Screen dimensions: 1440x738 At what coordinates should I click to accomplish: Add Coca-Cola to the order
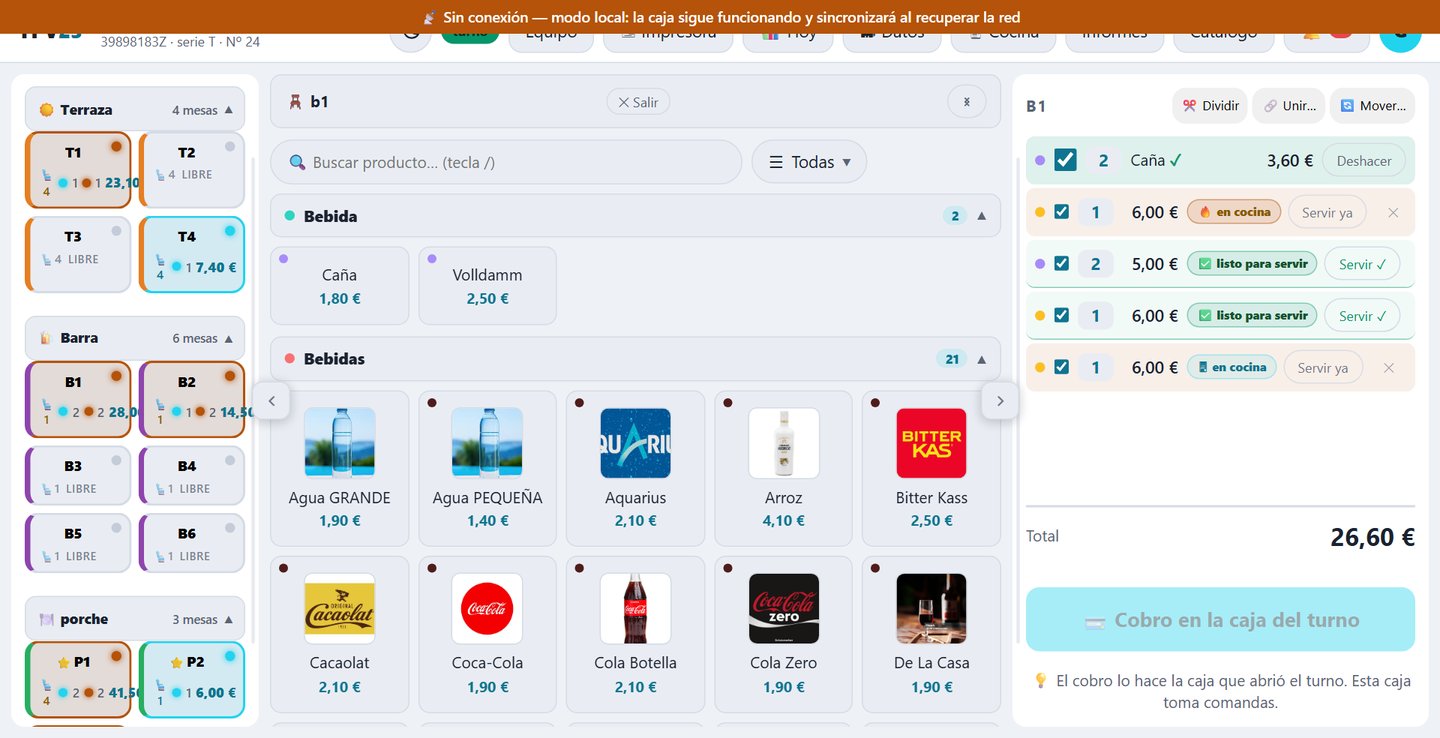click(488, 634)
